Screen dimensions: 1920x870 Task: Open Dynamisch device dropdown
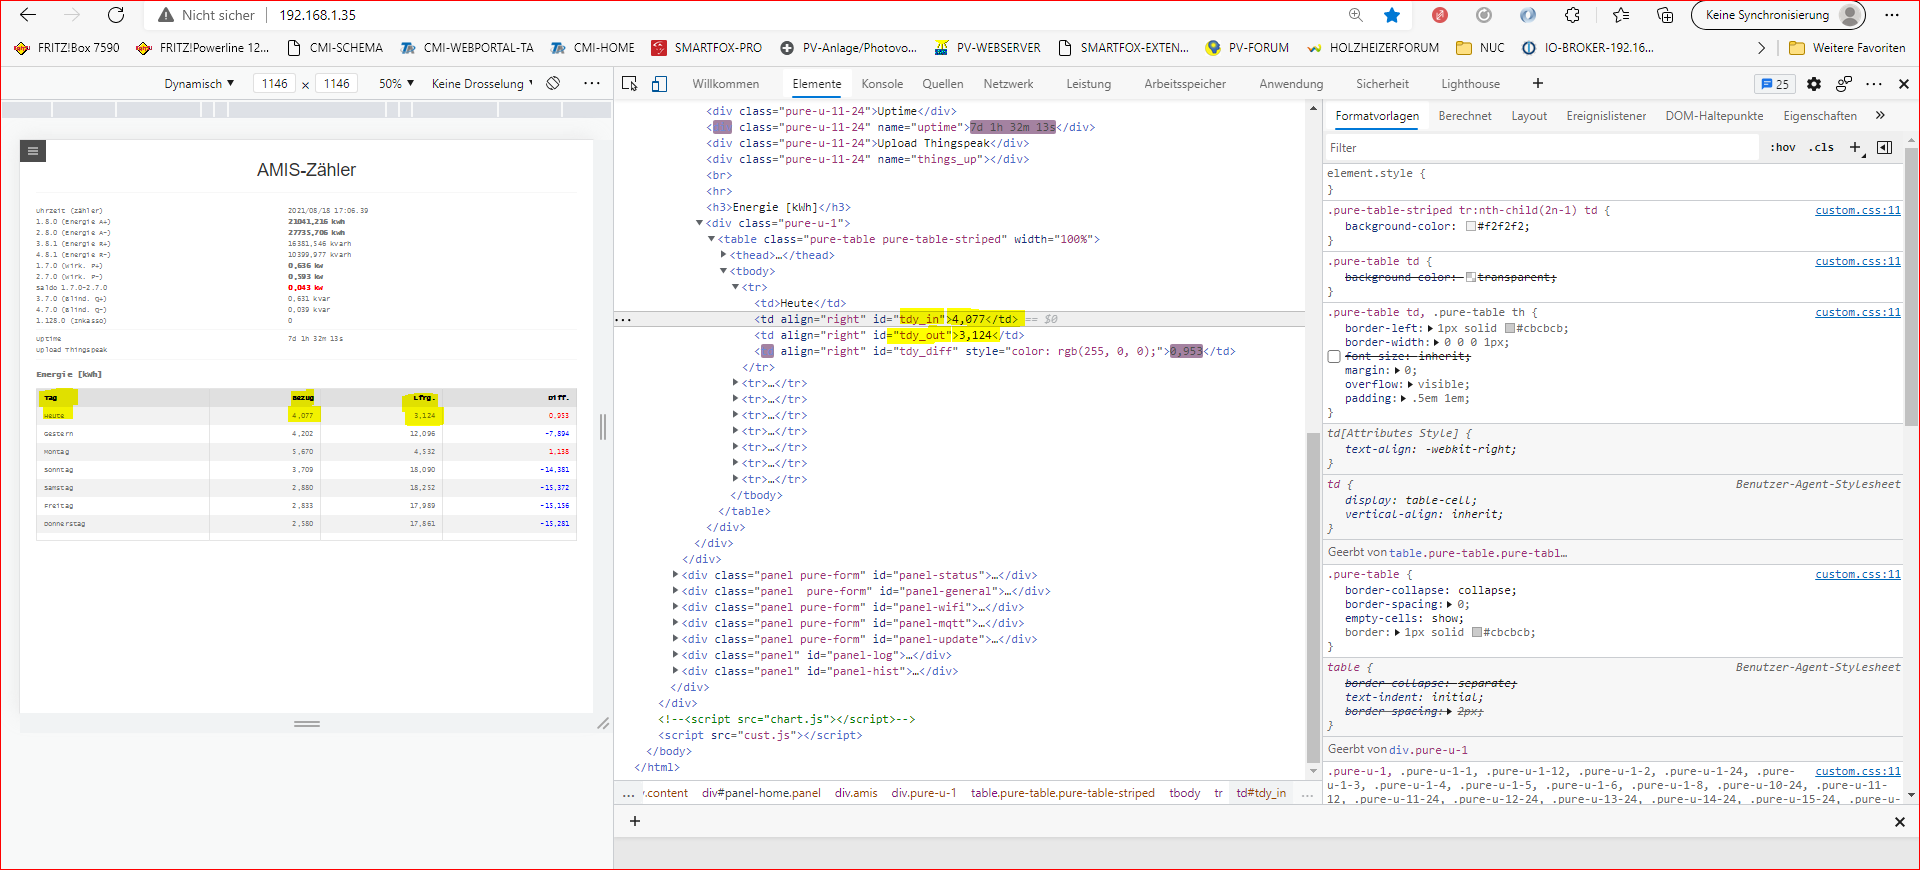point(199,84)
